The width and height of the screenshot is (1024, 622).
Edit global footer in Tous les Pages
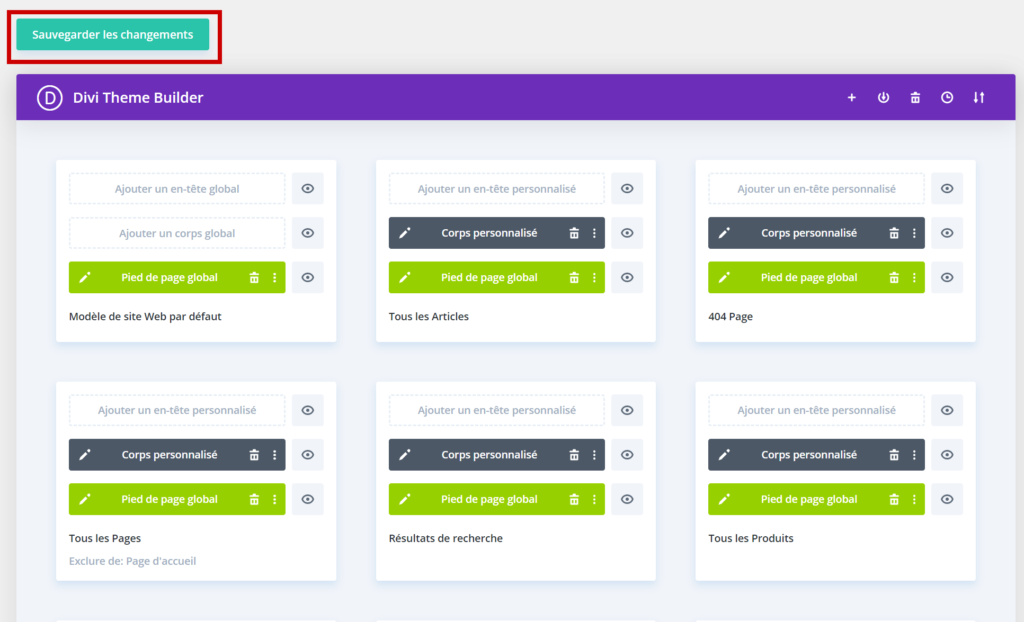tap(85, 499)
